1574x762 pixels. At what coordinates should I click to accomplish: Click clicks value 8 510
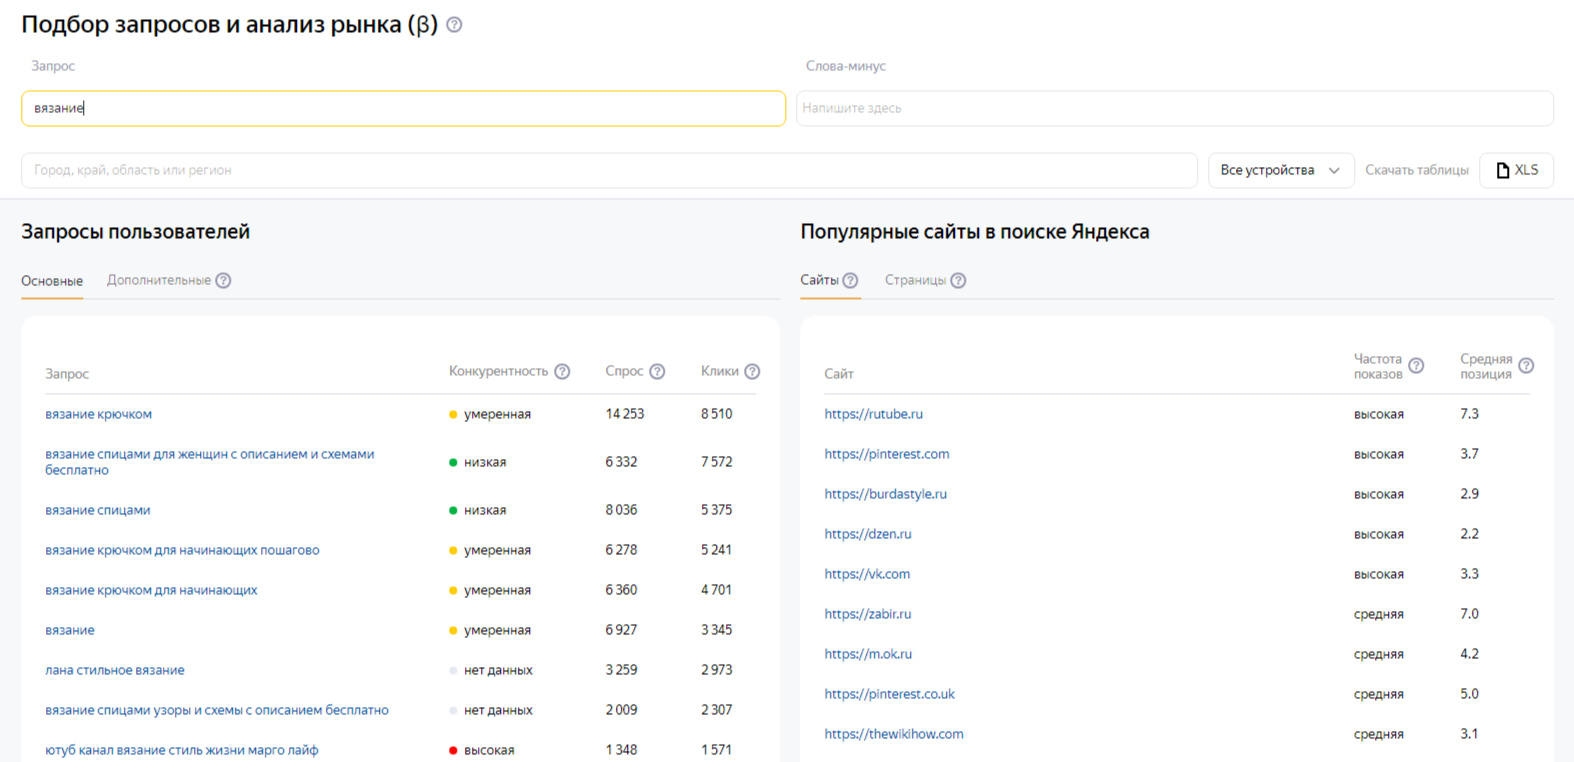[716, 414]
